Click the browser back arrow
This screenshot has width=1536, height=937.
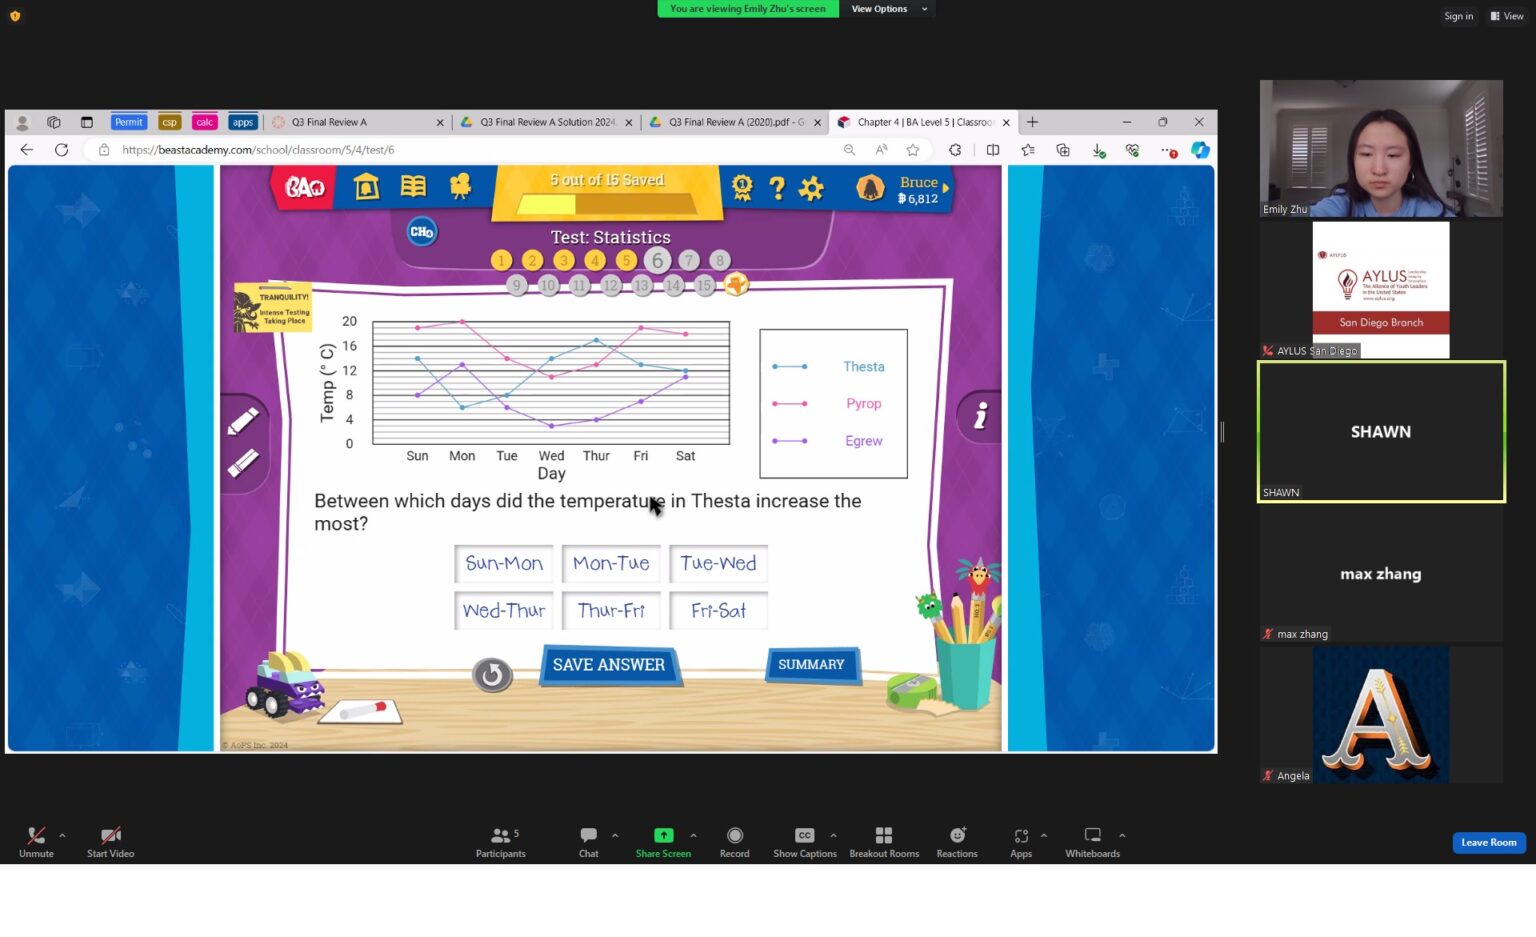(x=27, y=150)
